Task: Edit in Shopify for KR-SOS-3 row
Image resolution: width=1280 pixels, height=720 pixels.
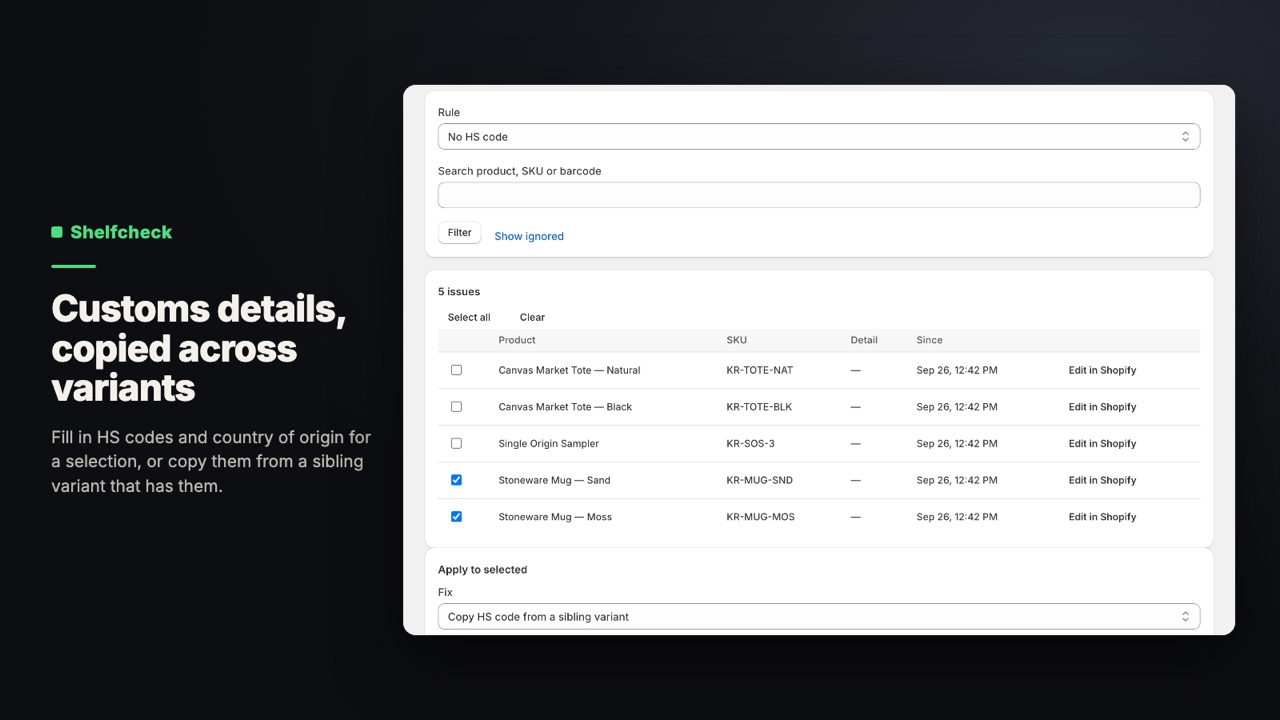Action: 1102,443
